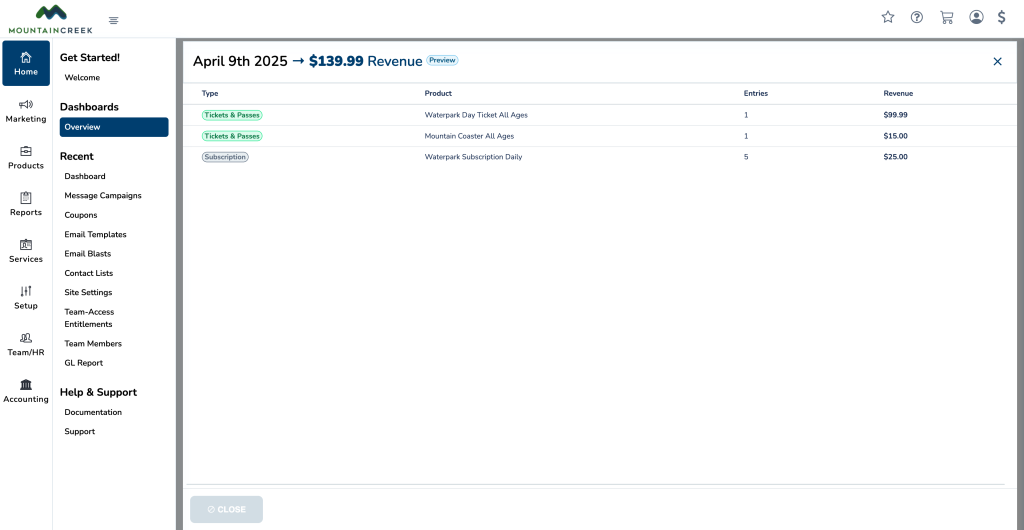The width and height of the screenshot is (1024, 530).
Task: Open Email Templates from Recent
Action: [95, 234]
